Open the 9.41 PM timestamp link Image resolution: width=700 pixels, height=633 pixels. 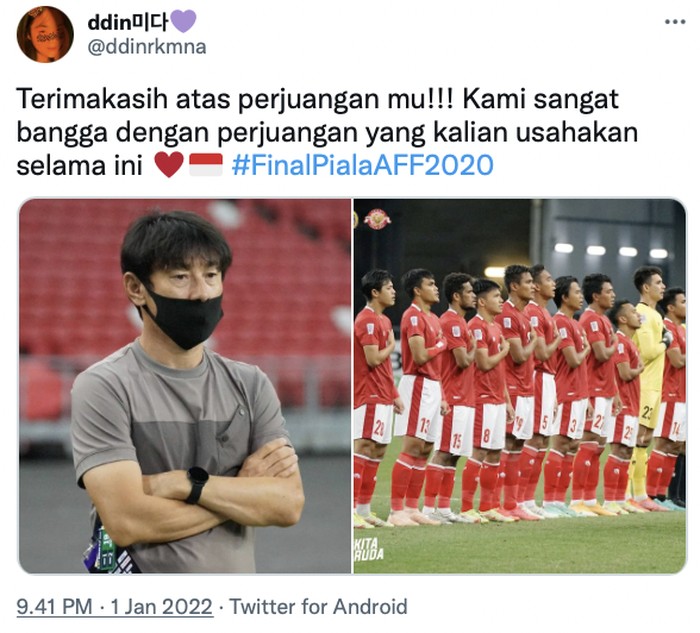click(x=54, y=607)
